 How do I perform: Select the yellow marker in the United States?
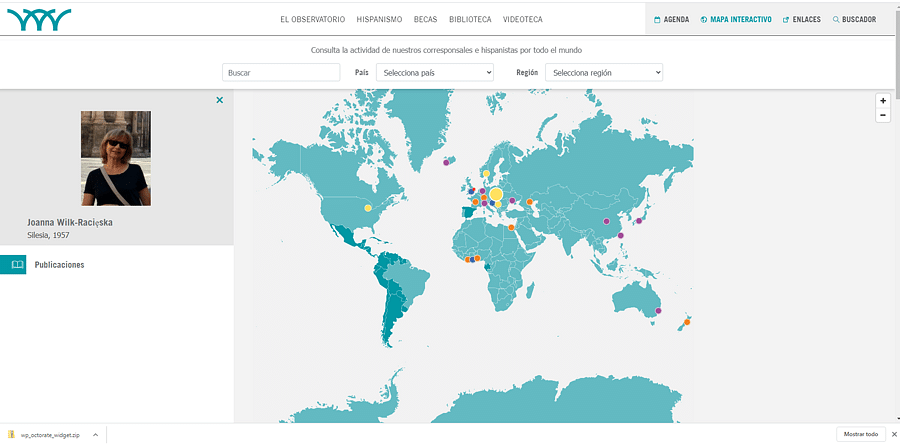(x=367, y=208)
